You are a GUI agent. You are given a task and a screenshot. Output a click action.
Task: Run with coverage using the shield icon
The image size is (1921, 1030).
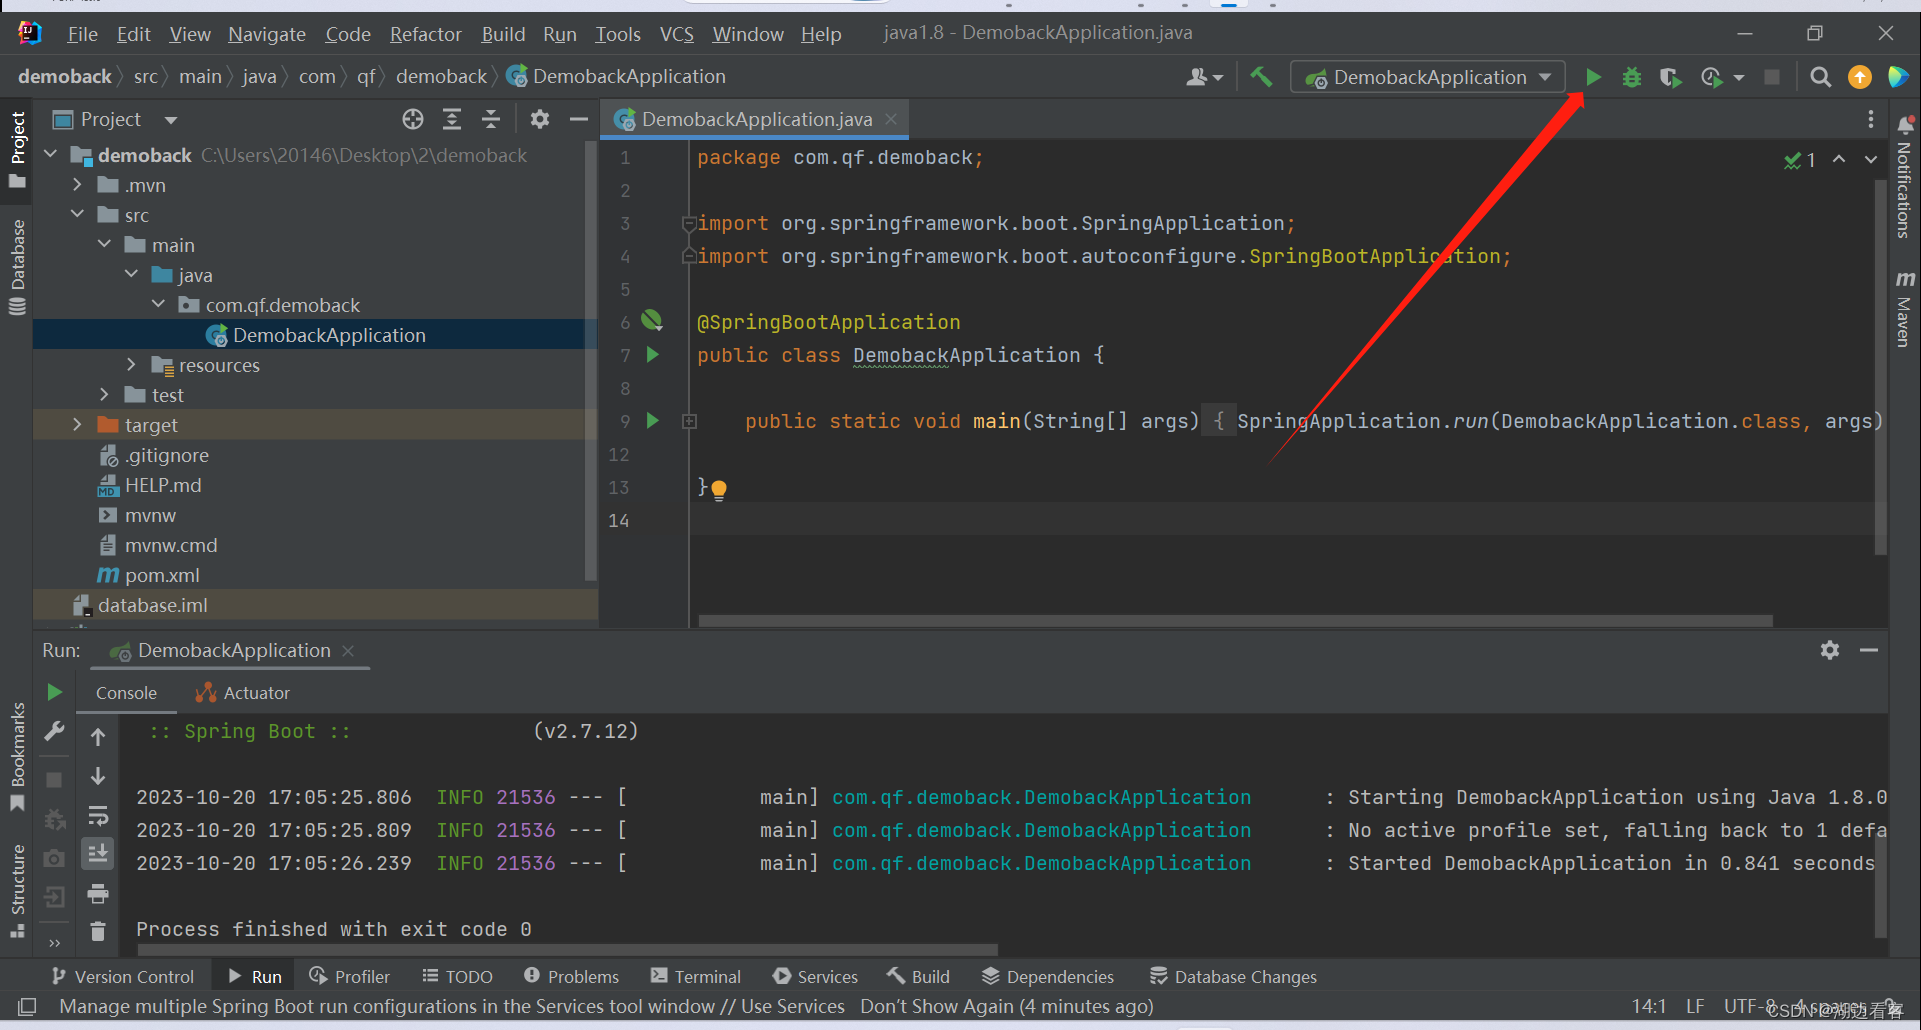[x=1670, y=77]
